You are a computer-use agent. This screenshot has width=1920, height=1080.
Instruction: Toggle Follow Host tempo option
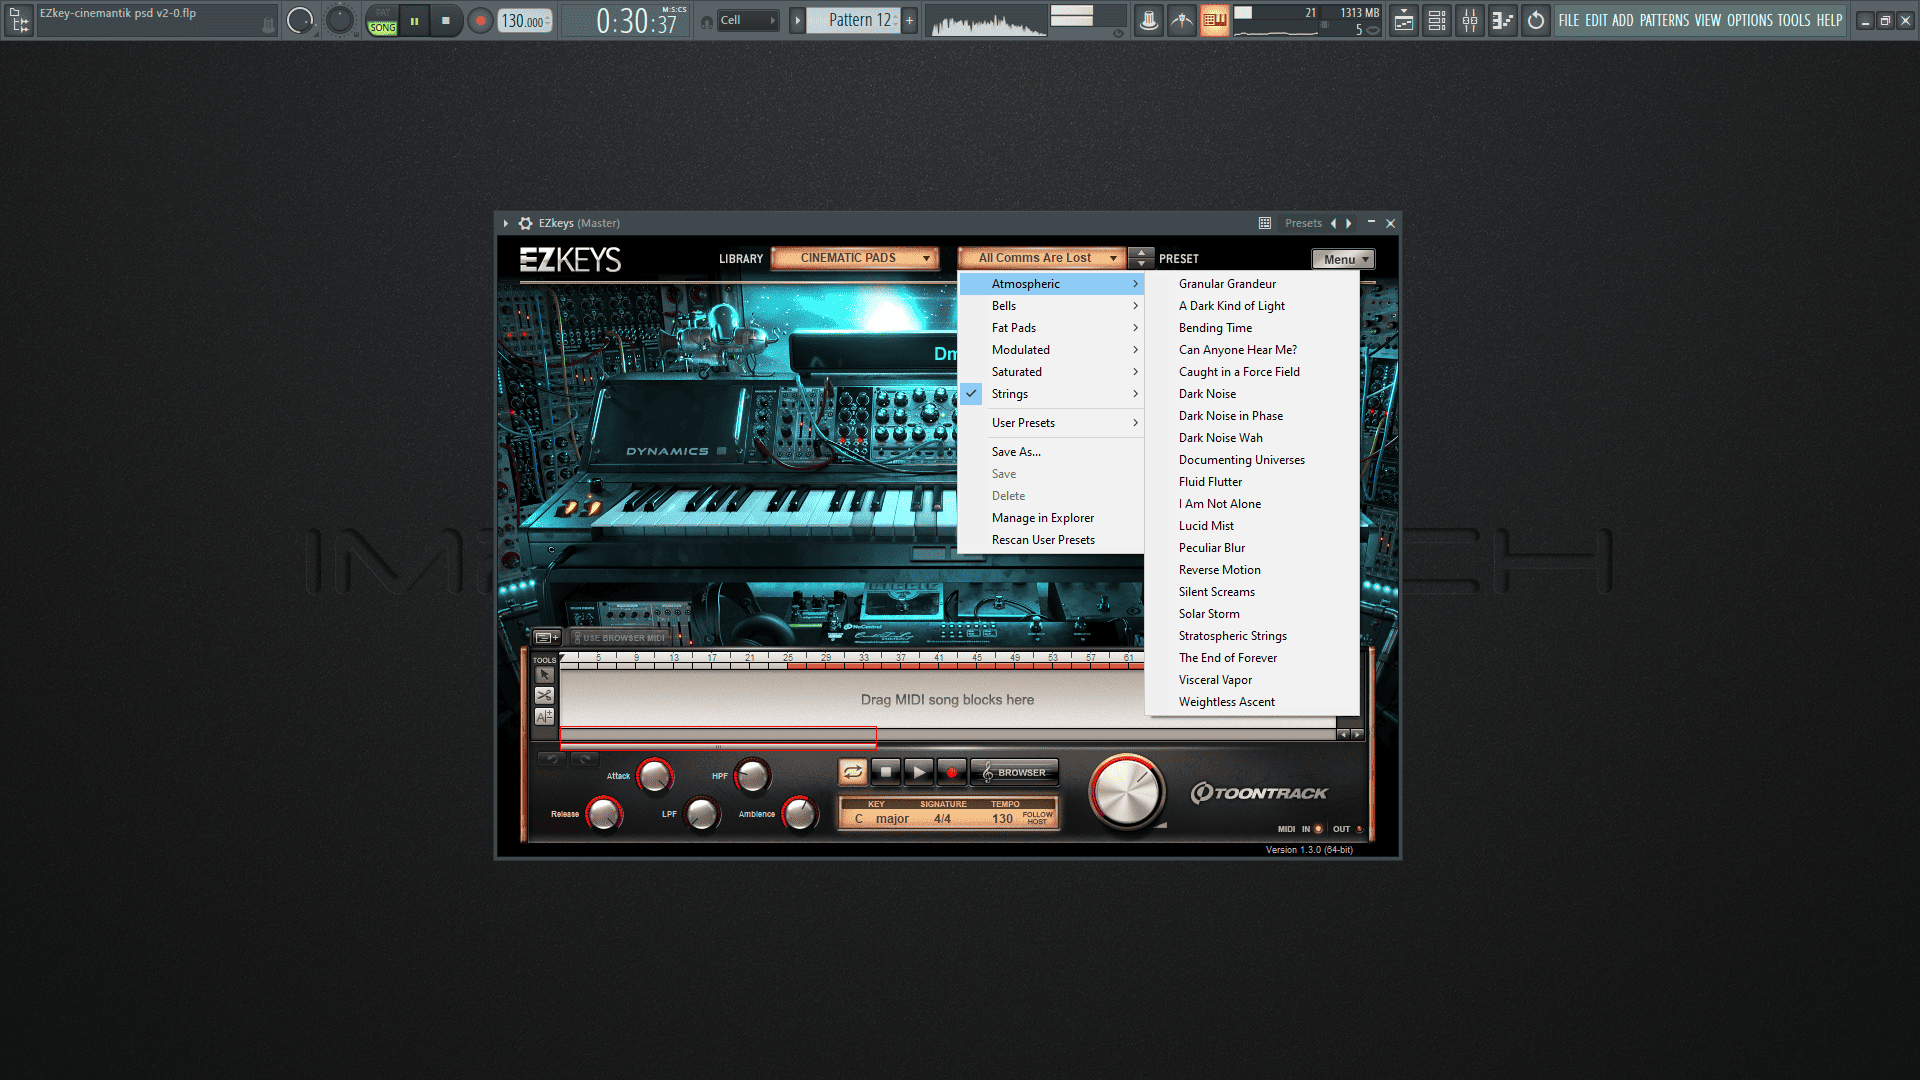click(x=1037, y=818)
